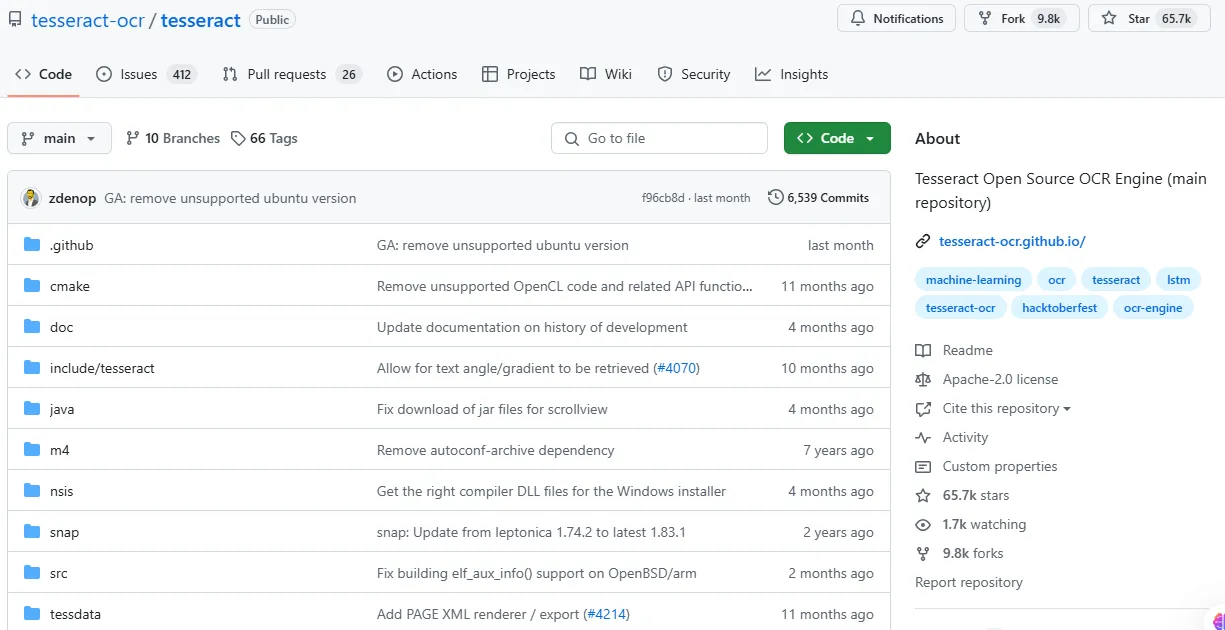
Task: Click the Activity pulse icon
Action: coord(923,437)
